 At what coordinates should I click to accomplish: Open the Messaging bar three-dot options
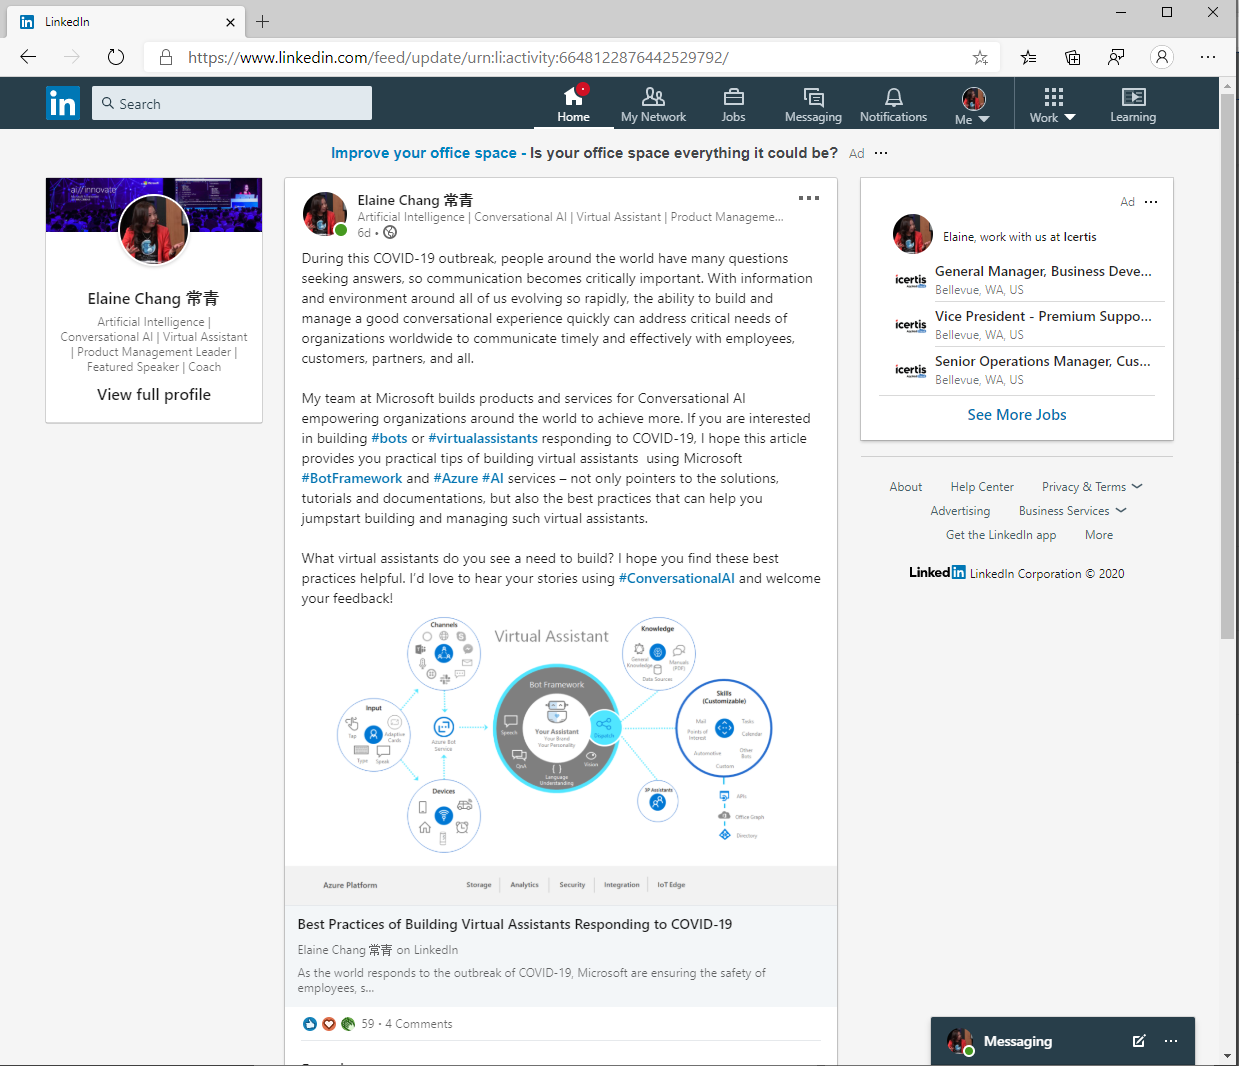[x=1171, y=1041]
